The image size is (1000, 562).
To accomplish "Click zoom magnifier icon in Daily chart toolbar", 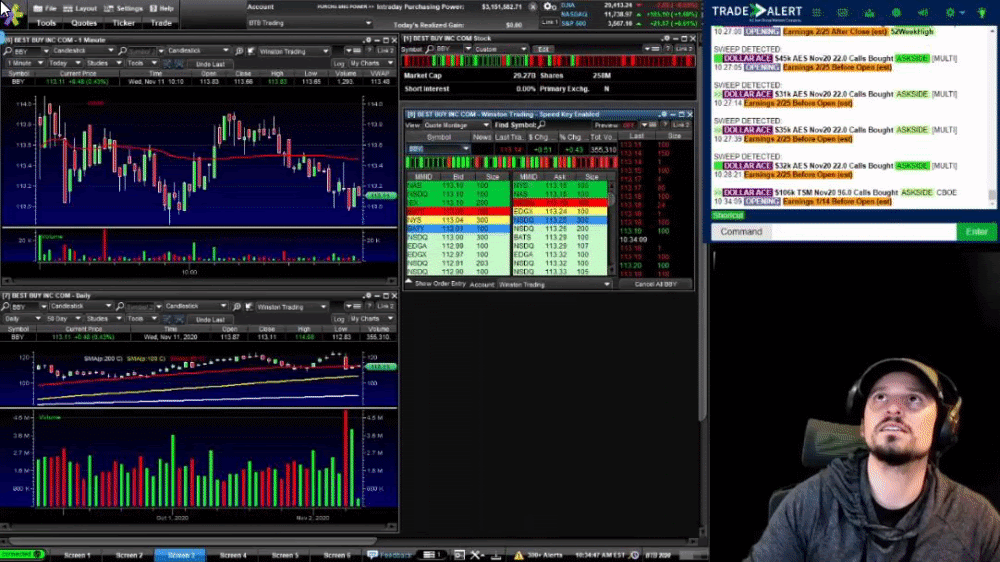I will coord(237,307).
